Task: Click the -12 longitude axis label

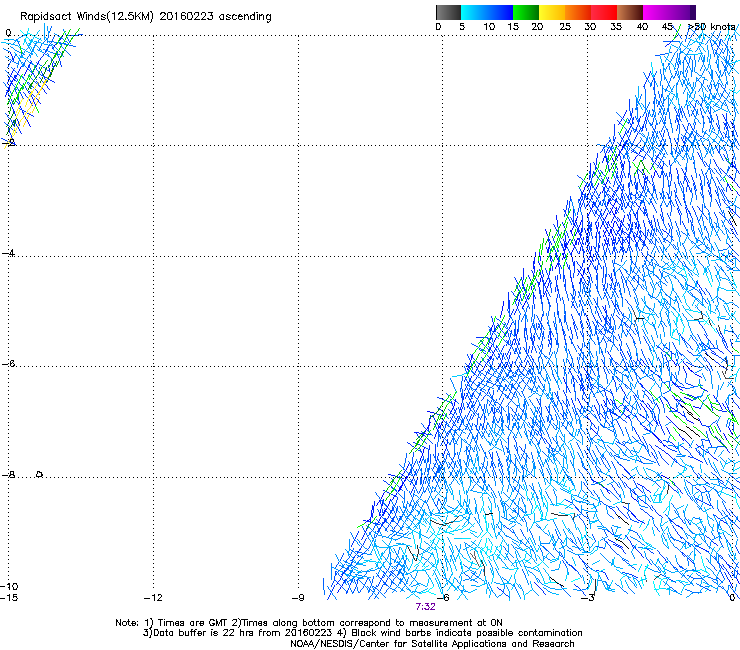Action: click(153, 598)
